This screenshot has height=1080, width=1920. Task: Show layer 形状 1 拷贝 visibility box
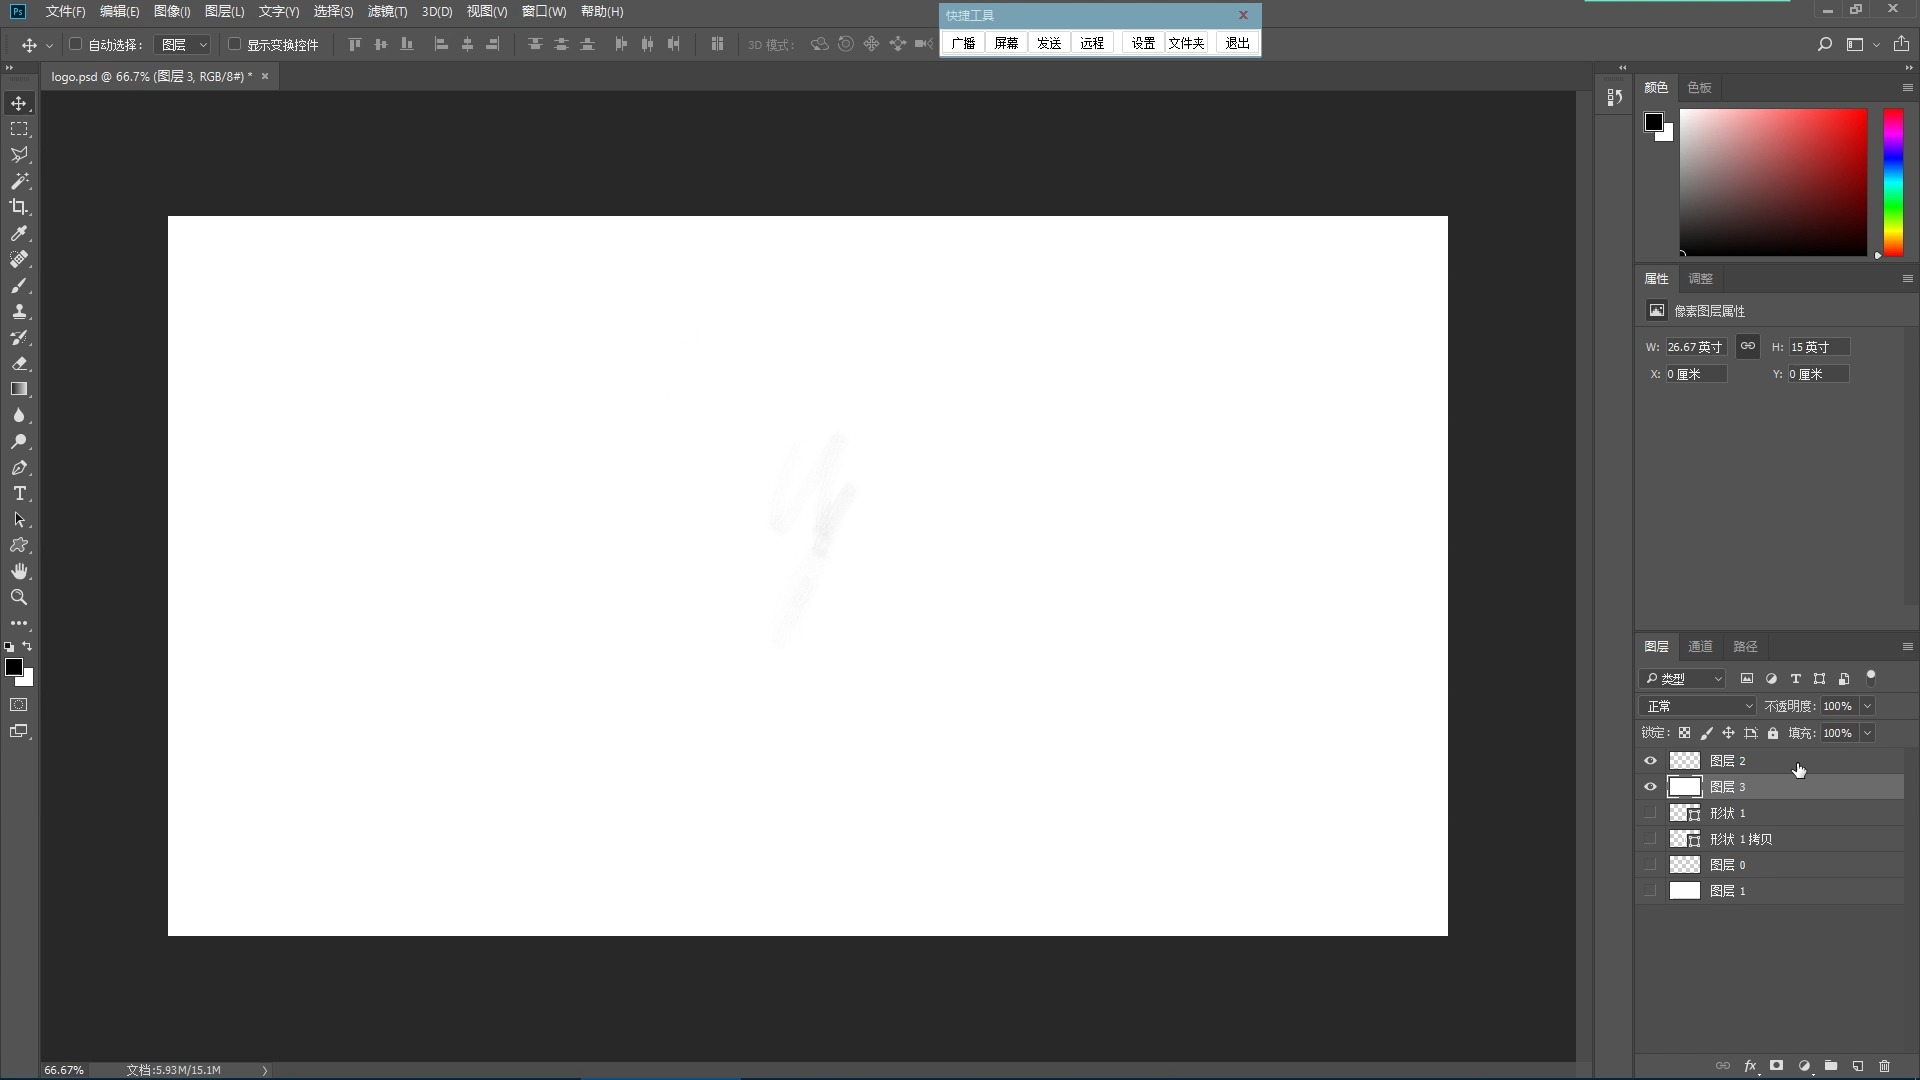(x=1651, y=839)
